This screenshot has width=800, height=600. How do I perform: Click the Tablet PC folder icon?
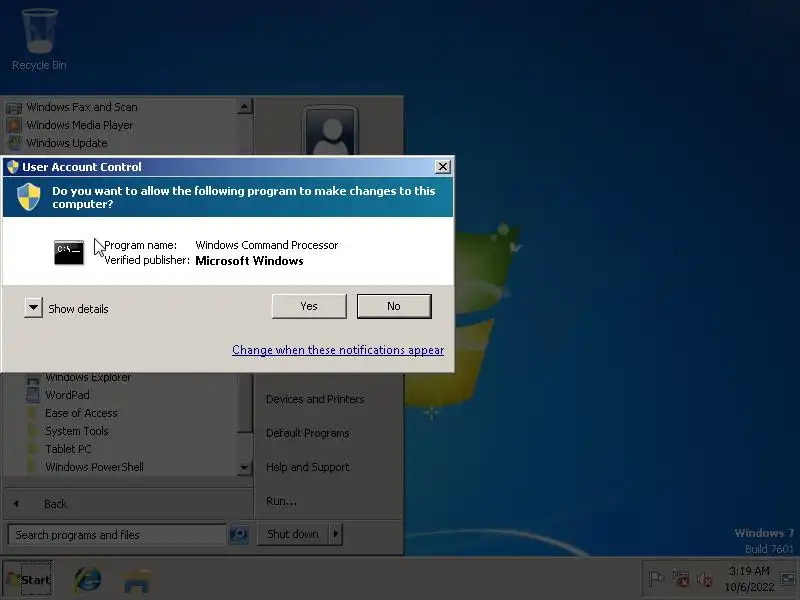click(x=33, y=449)
